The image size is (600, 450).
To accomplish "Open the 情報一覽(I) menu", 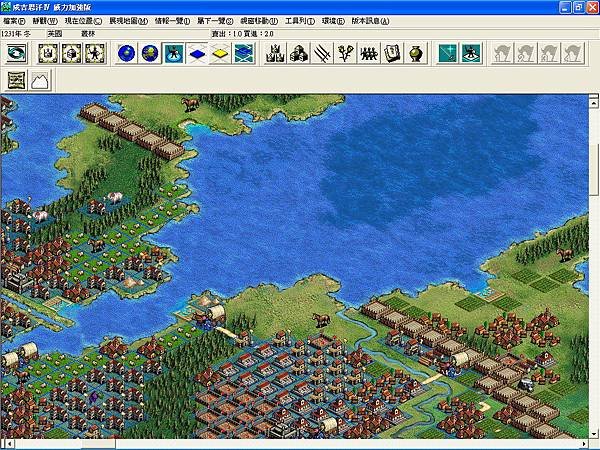I will pyautogui.click(x=172, y=21).
